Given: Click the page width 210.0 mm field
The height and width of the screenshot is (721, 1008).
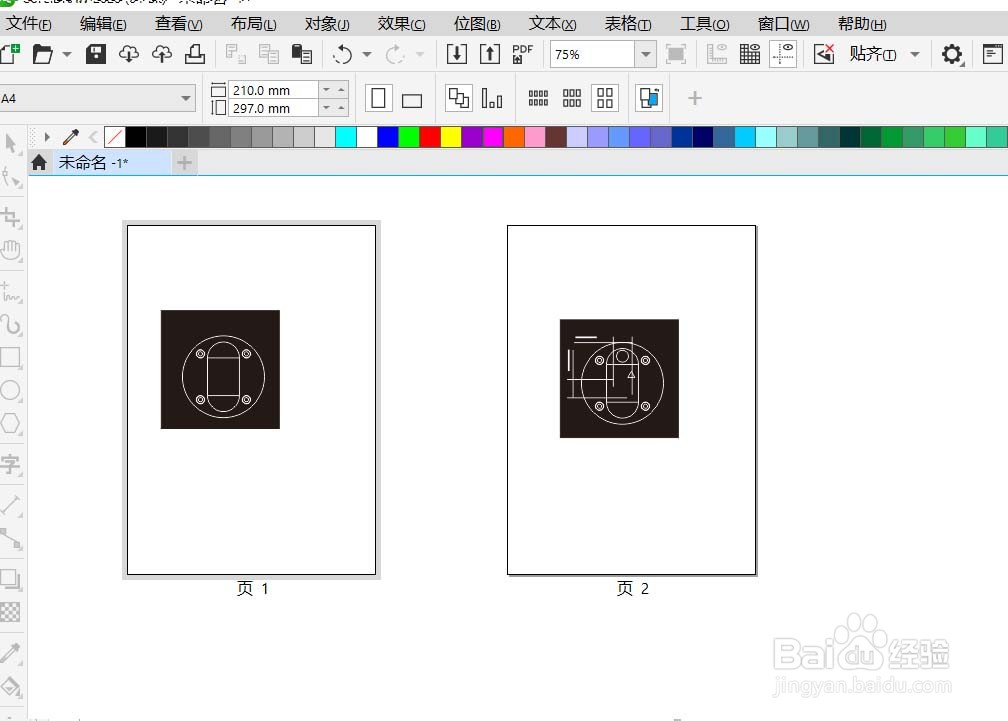Looking at the screenshot, I should coord(273,90).
